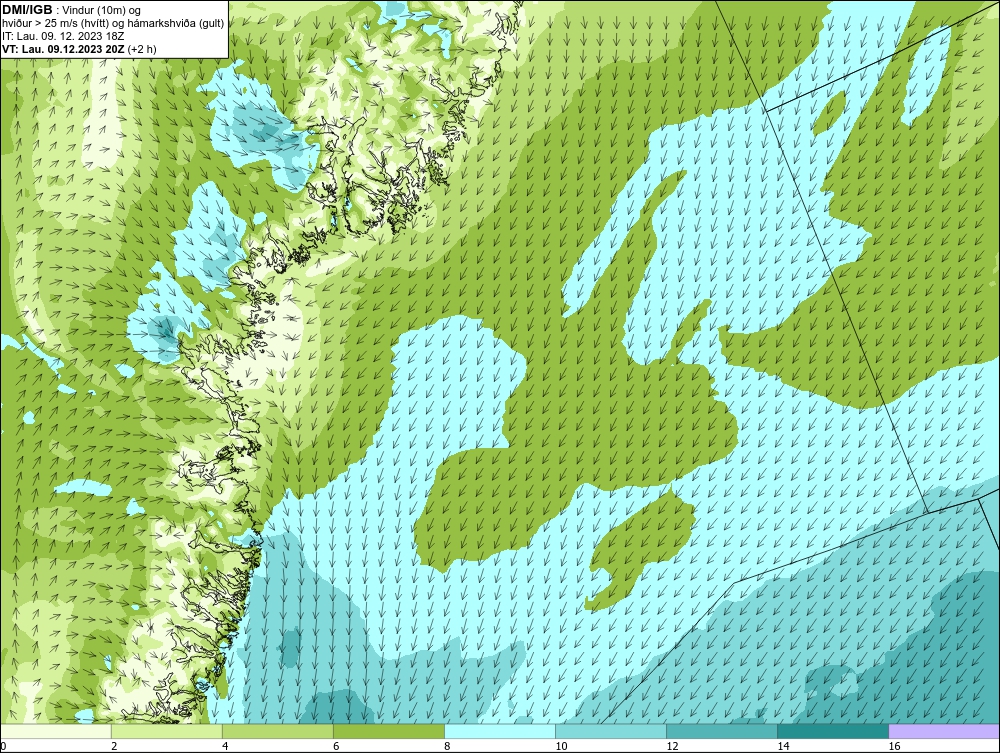
Task: Click the legend tick label '0'
Action: (x=3, y=746)
